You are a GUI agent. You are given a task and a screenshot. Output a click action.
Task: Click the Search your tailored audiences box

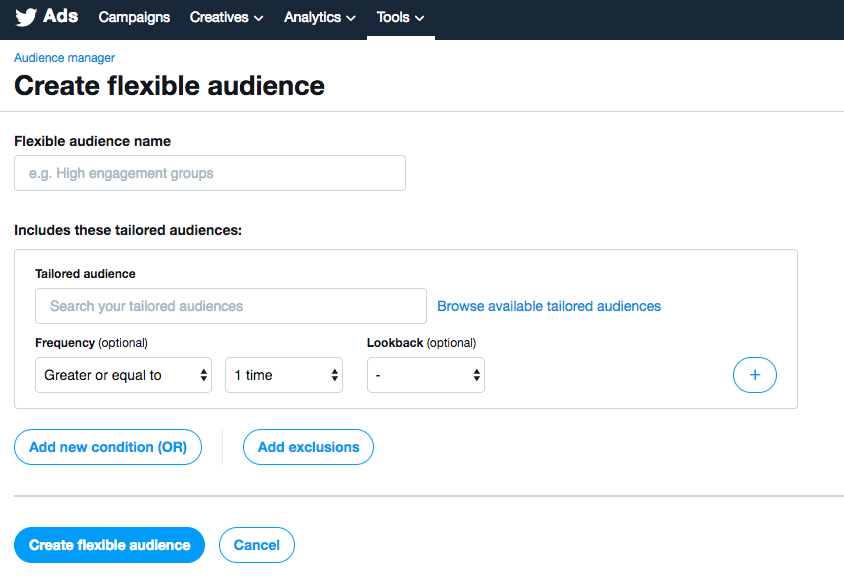[230, 306]
